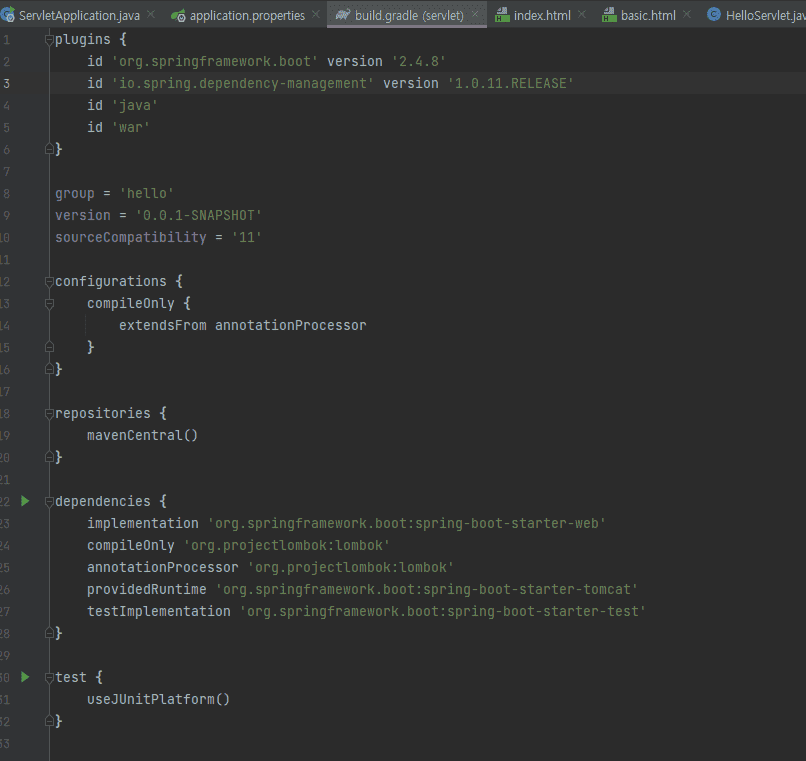Close the build.gradle (servlet) tab
This screenshot has height=761, width=806.
(475, 14)
